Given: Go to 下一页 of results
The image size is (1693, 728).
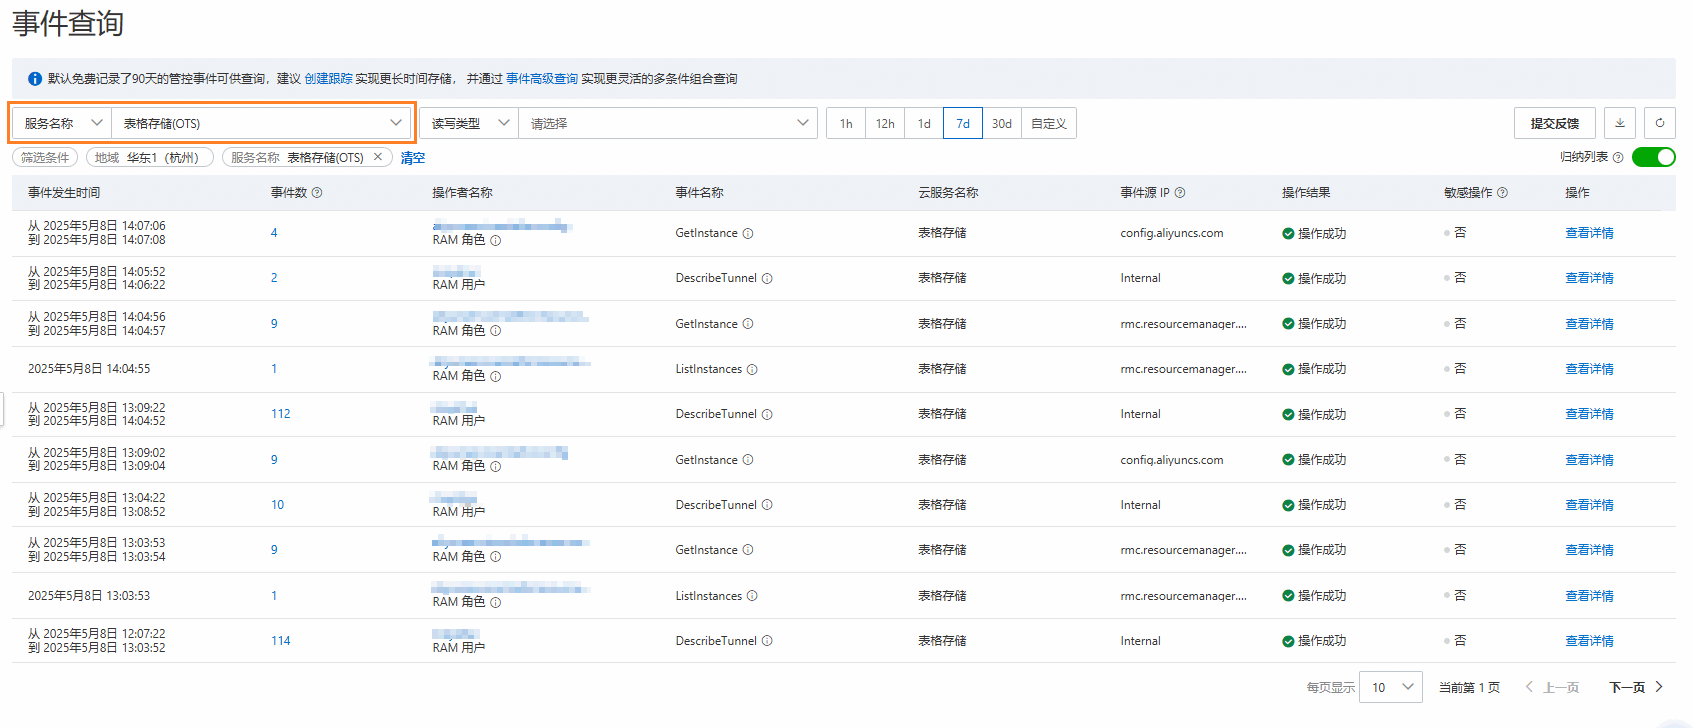Looking at the screenshot, I should (1636, 687).
